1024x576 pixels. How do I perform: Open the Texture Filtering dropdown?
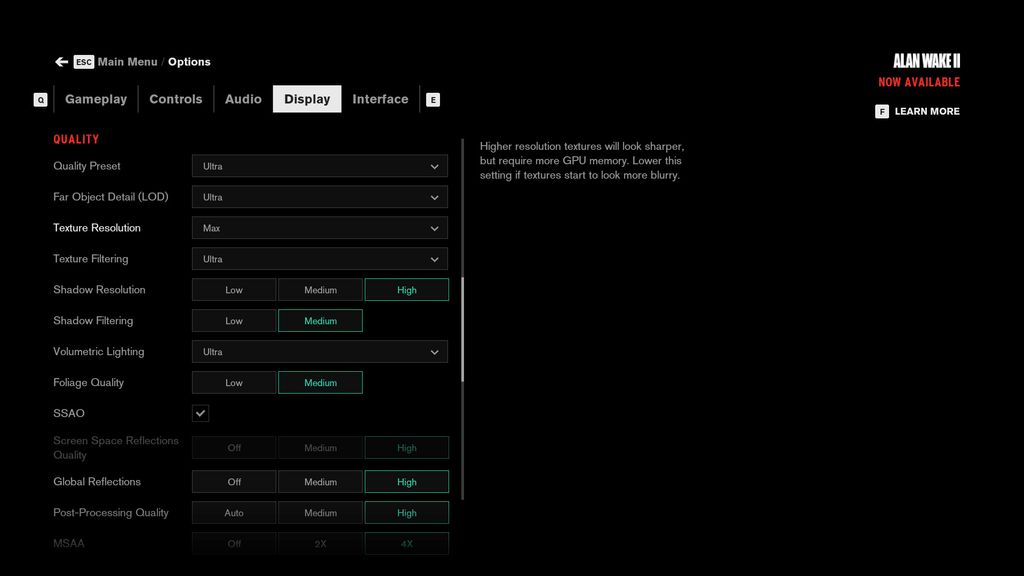tap(319, 258)
